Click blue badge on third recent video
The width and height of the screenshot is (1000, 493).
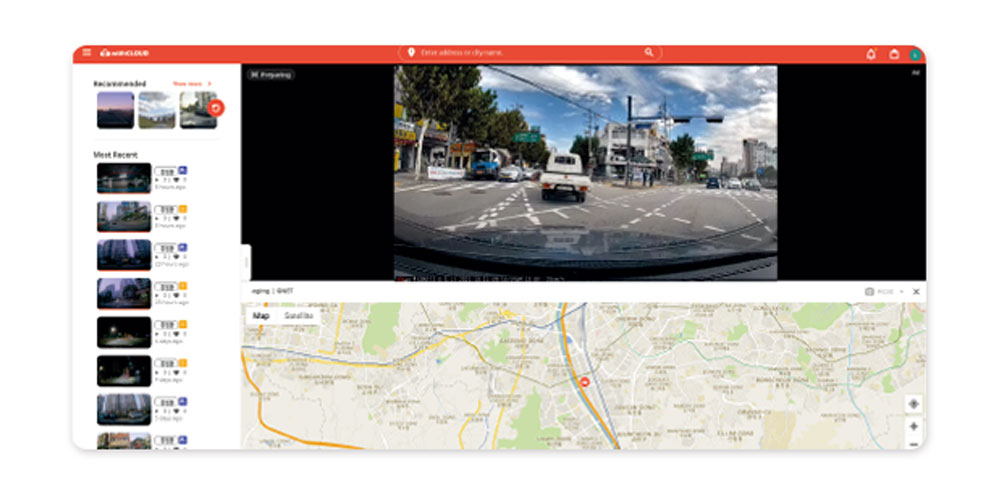point(183,247)
